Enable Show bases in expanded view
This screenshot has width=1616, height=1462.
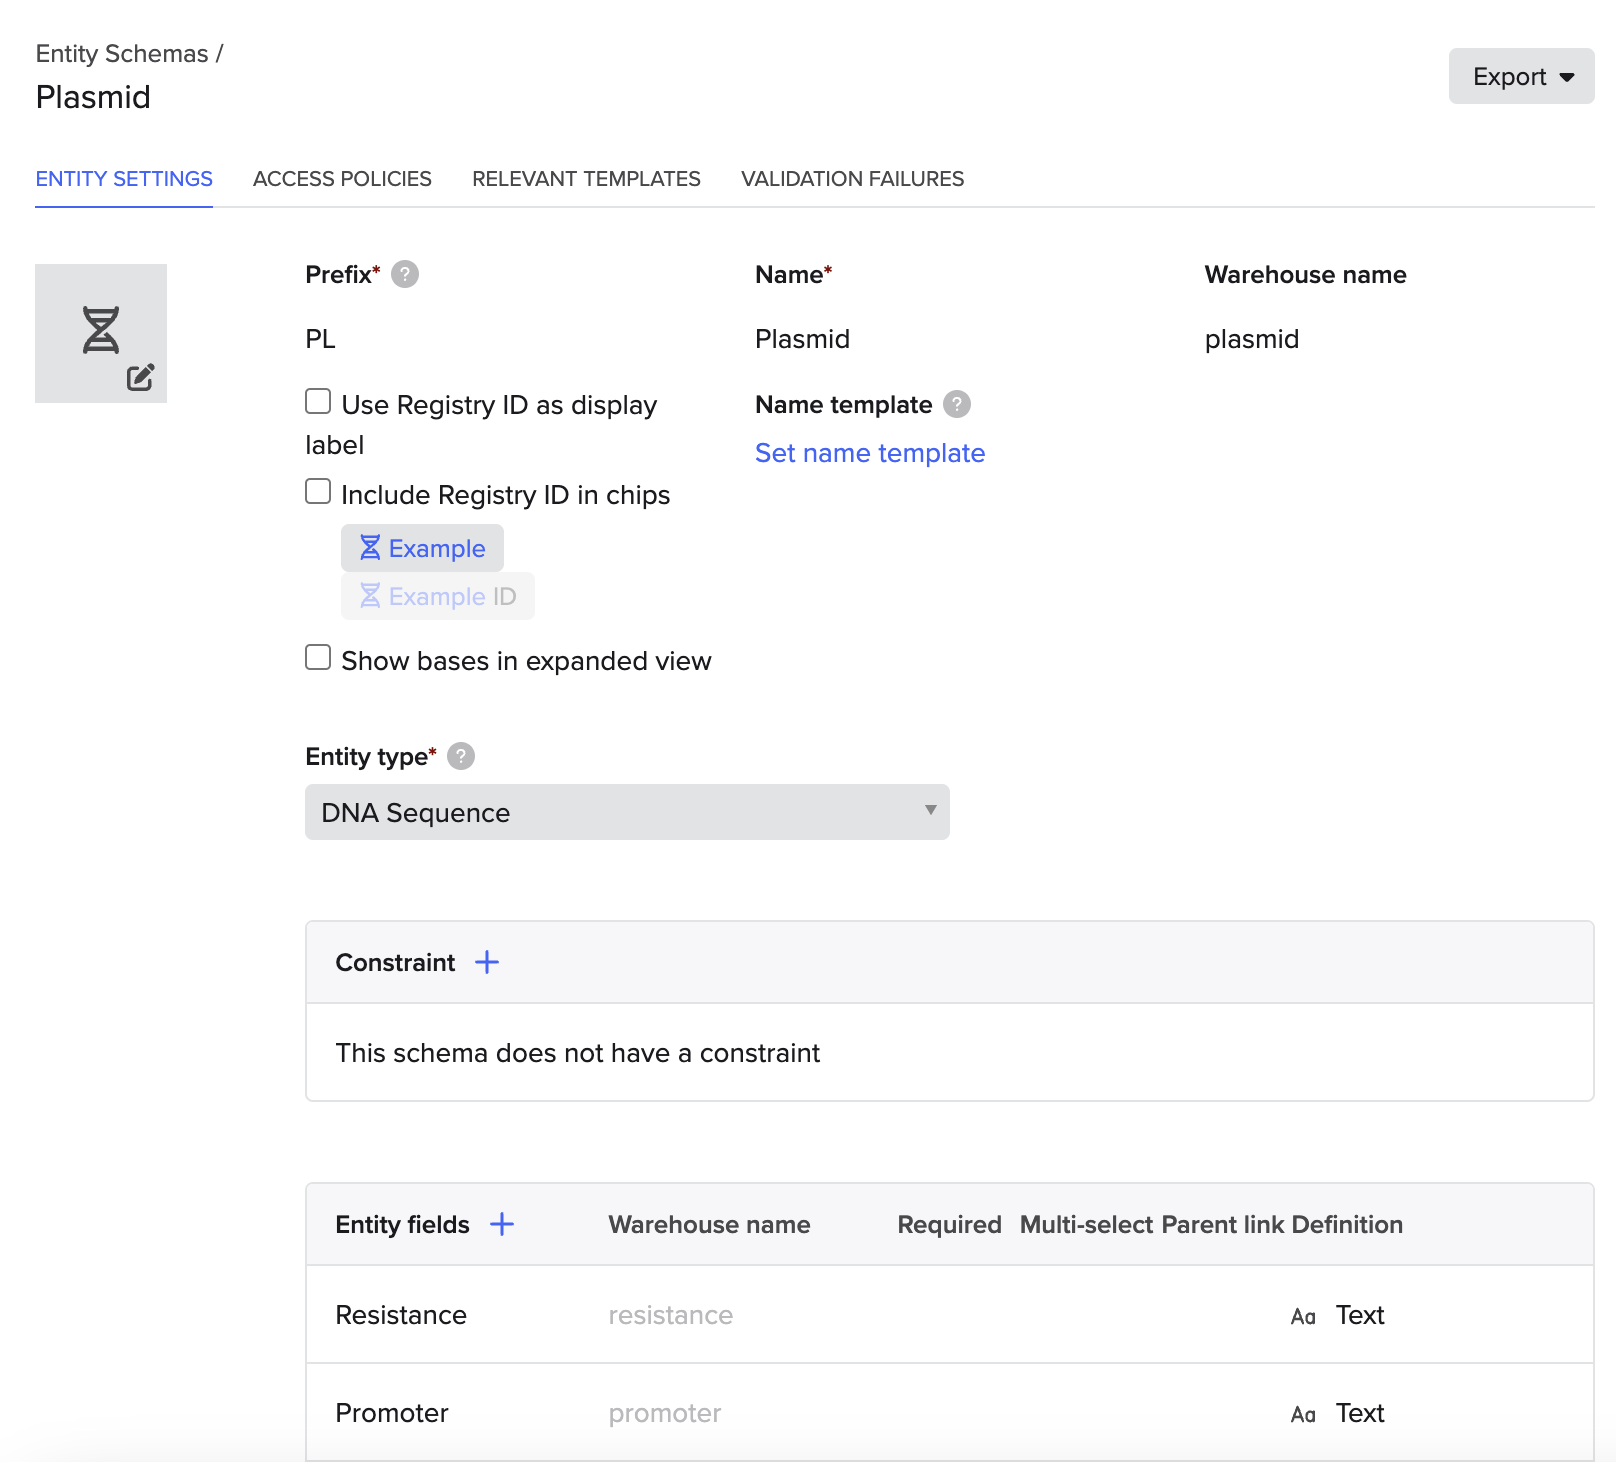tap(318, 657)
